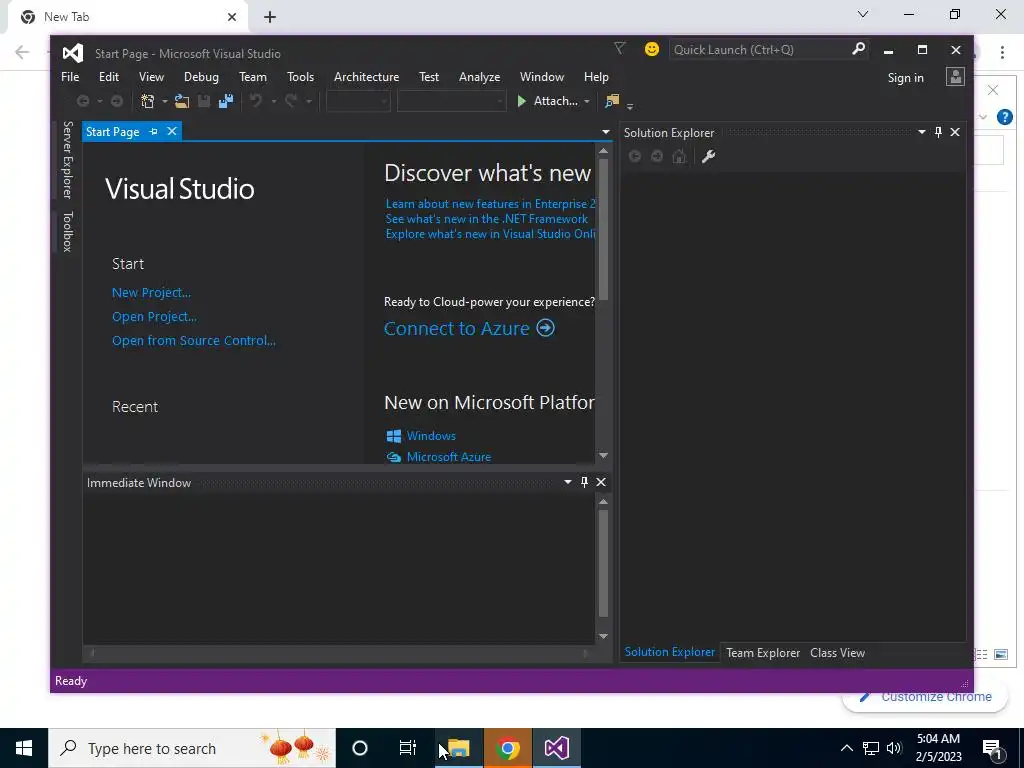Open the Solution Explorer window position dropdown
This screenshot has width=1024, height=768.
[921, 133]
